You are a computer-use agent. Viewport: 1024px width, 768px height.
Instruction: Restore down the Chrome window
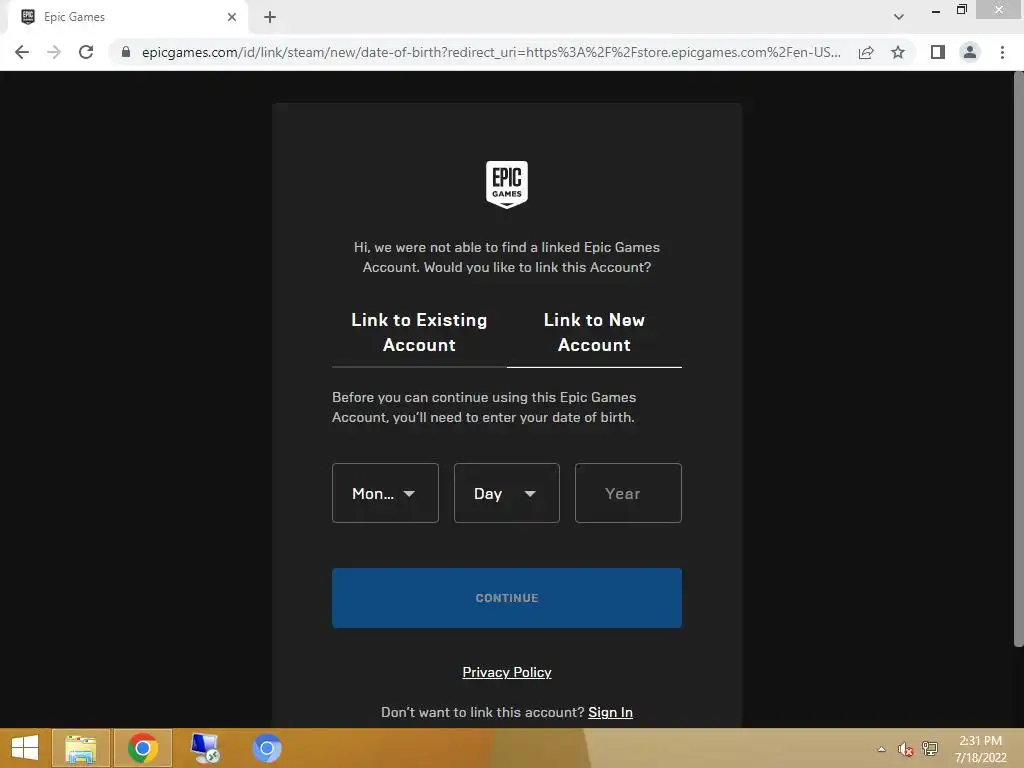pos(962,10)
